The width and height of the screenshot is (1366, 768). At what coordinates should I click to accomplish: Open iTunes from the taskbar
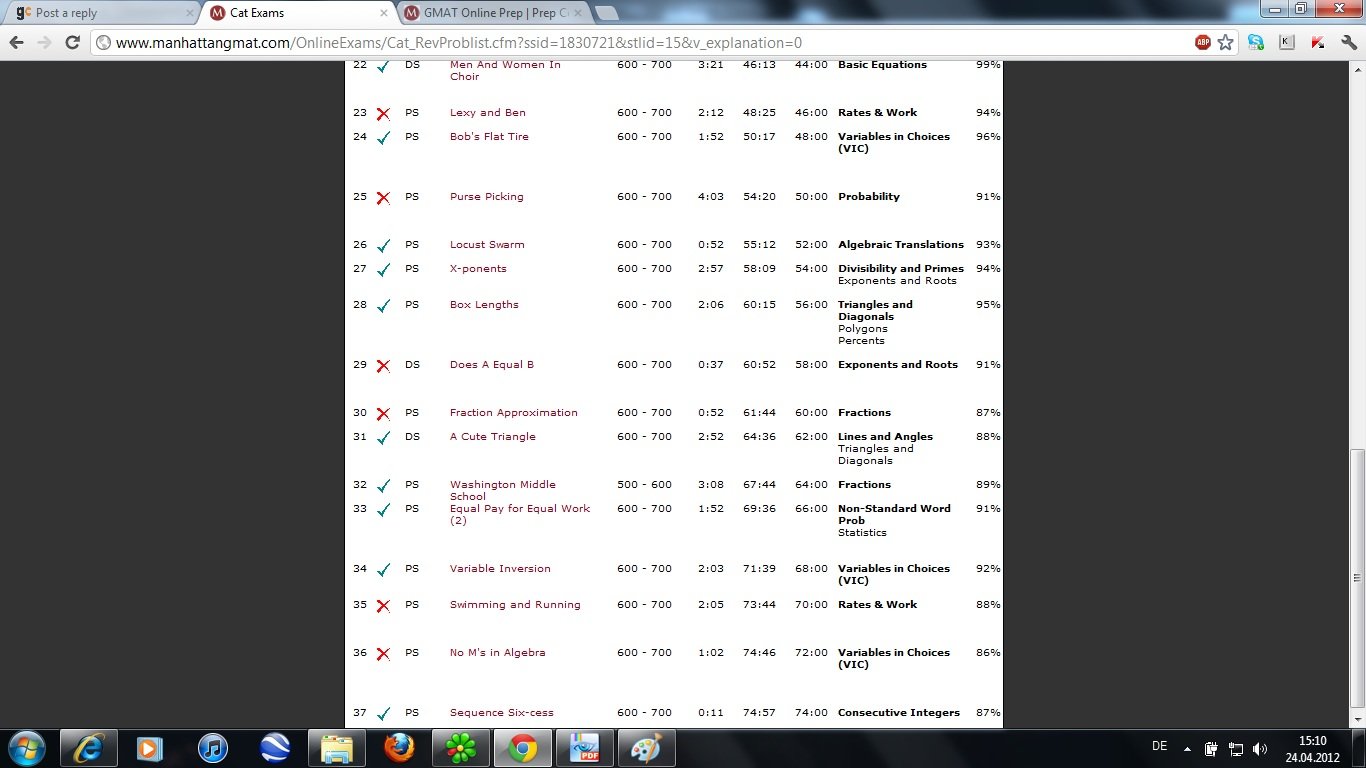(x=213, y=748)
